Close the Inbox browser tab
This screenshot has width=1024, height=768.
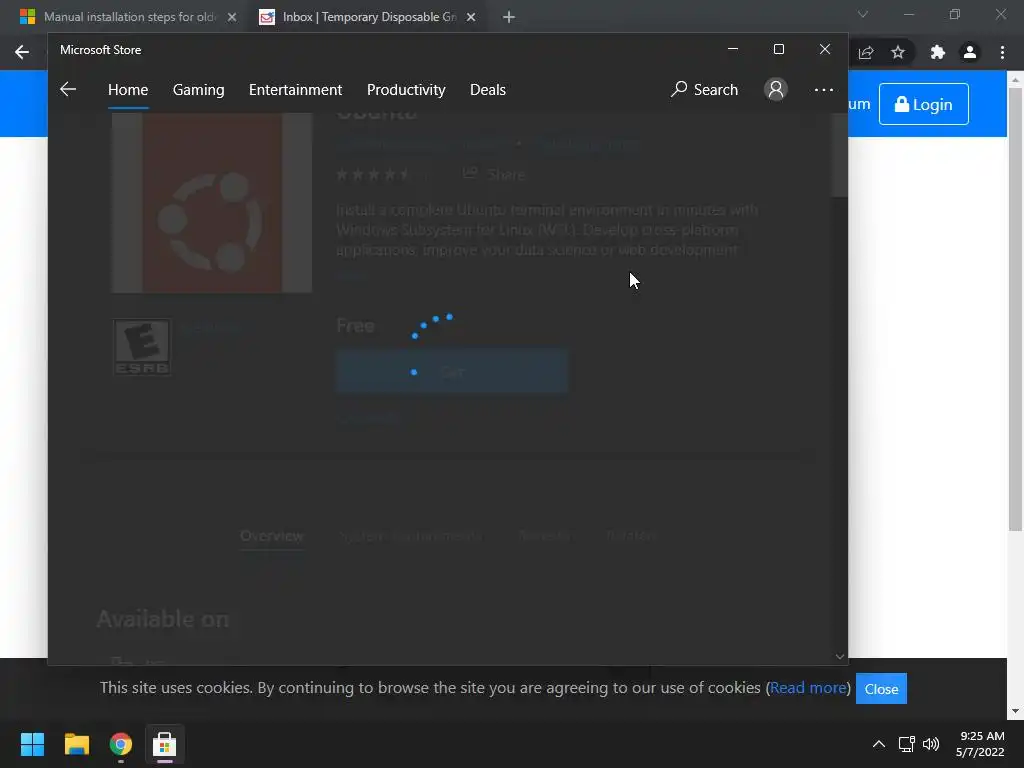tap(471, 18)
